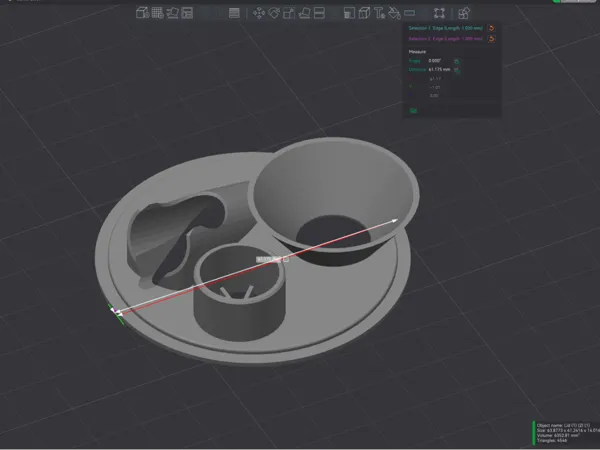Select the Cut tool

[319, 13]
